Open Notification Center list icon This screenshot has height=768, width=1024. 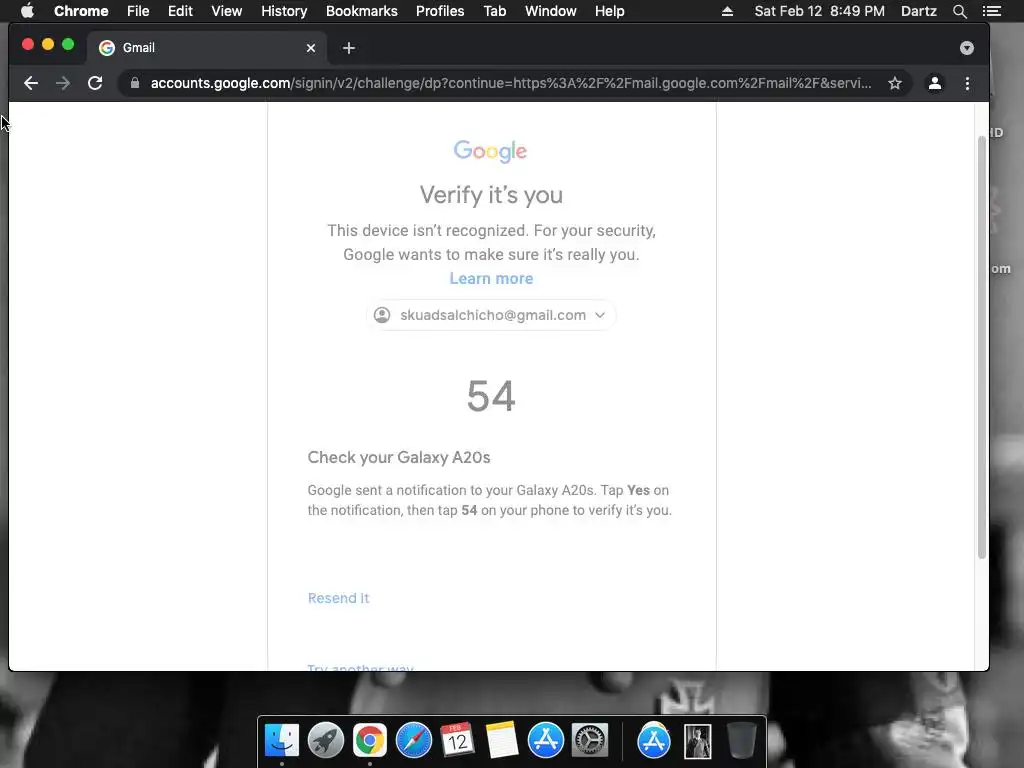[x=991, y=11]
